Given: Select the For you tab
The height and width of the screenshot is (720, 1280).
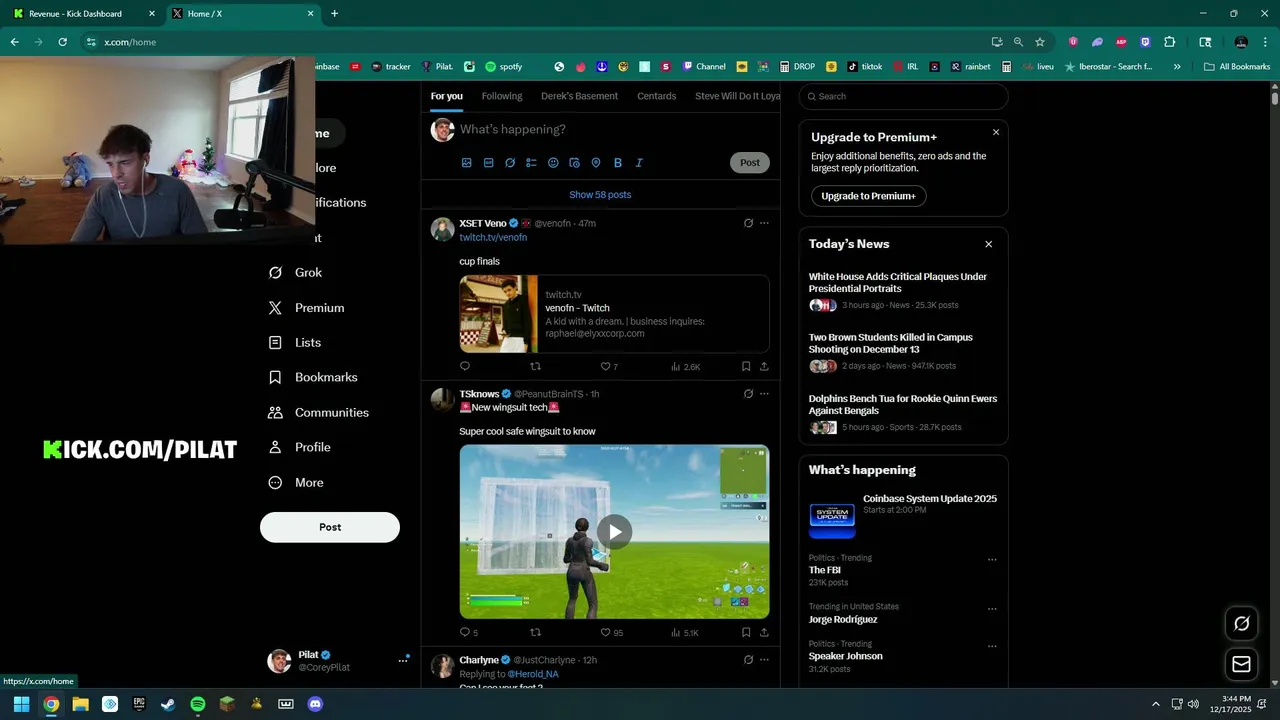Looking at the screenshot, I should [x=447, y=96].
